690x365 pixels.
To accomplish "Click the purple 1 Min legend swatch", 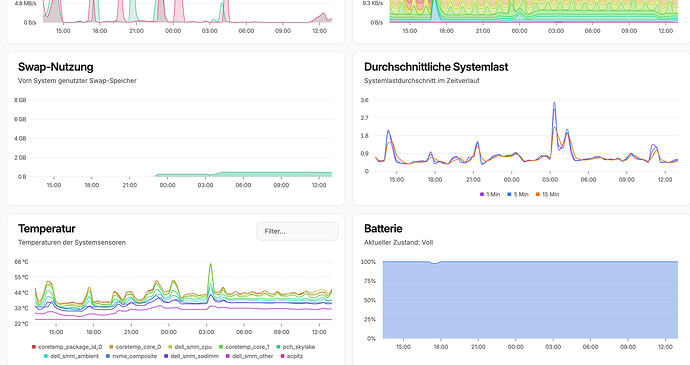I will point(482,194).
